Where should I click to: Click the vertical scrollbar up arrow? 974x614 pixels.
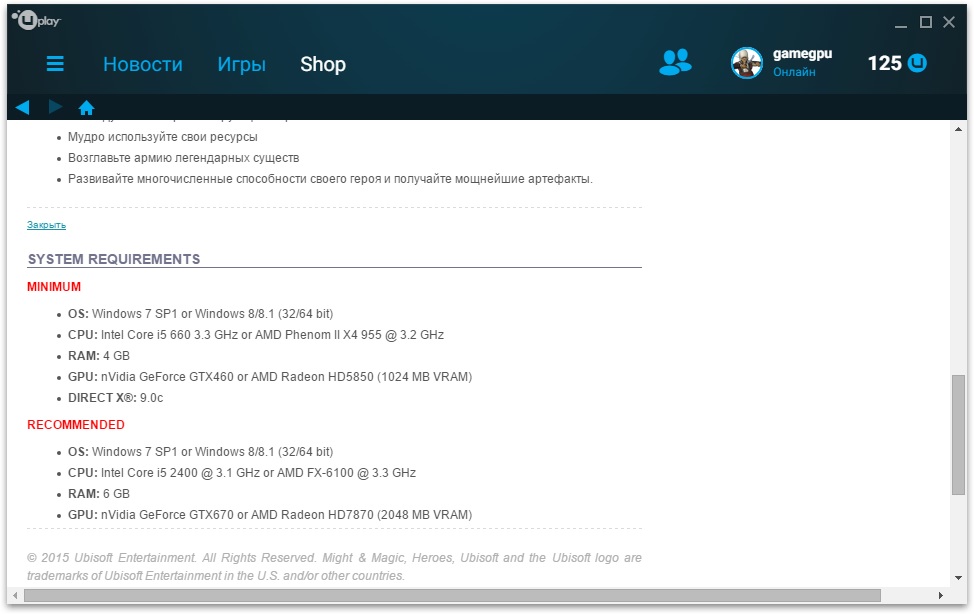[958, 129]
